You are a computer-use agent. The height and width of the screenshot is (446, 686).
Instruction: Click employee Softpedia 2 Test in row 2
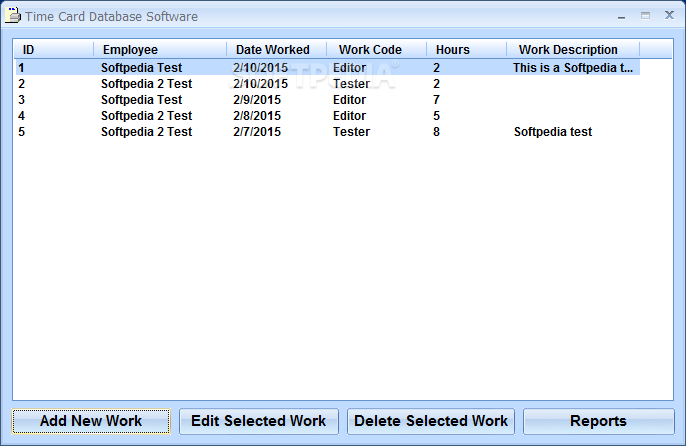coord(147,84)
